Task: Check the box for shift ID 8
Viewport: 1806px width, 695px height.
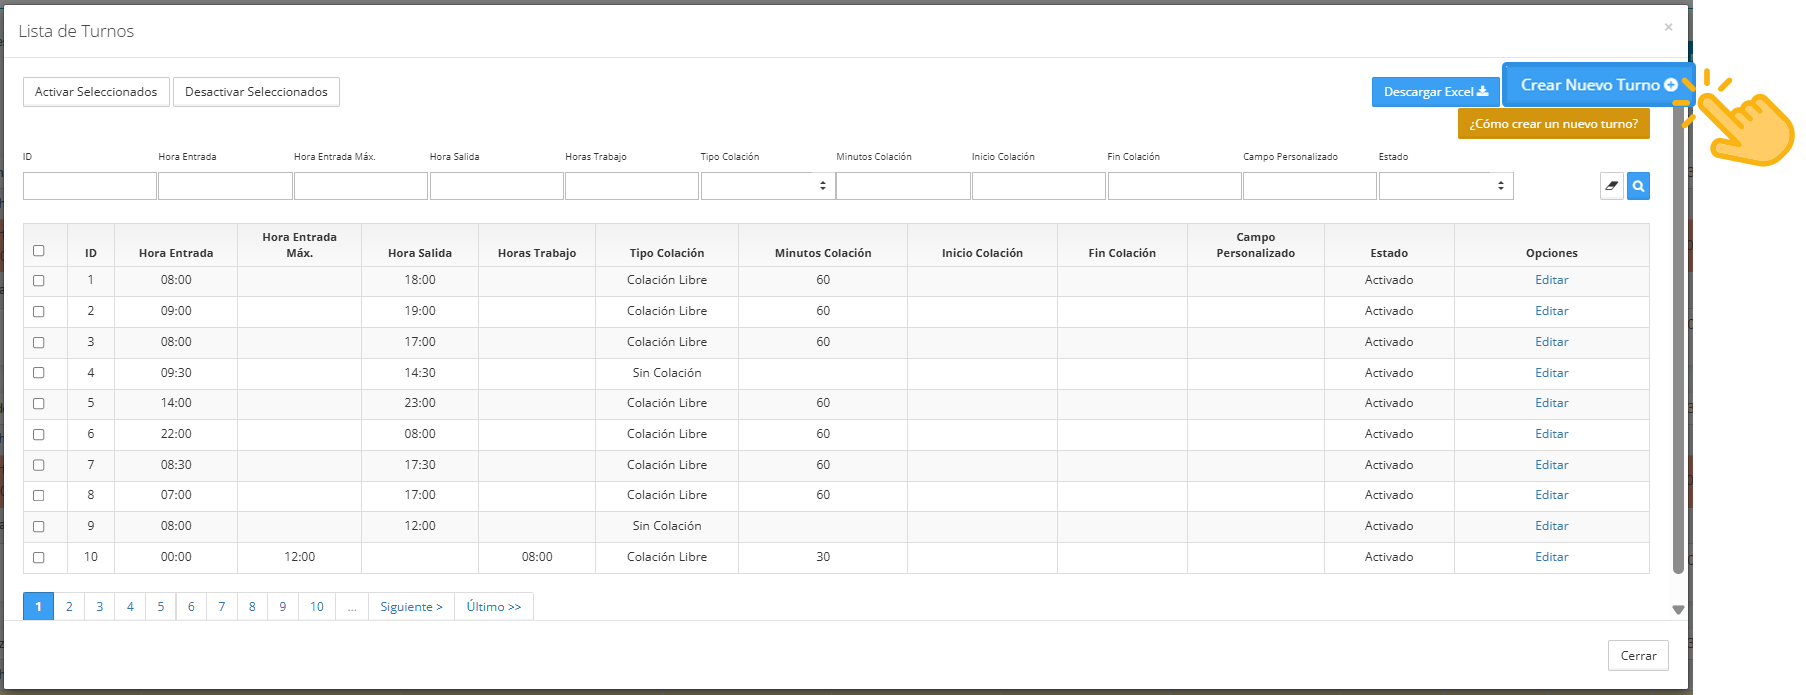Action: 39,496
